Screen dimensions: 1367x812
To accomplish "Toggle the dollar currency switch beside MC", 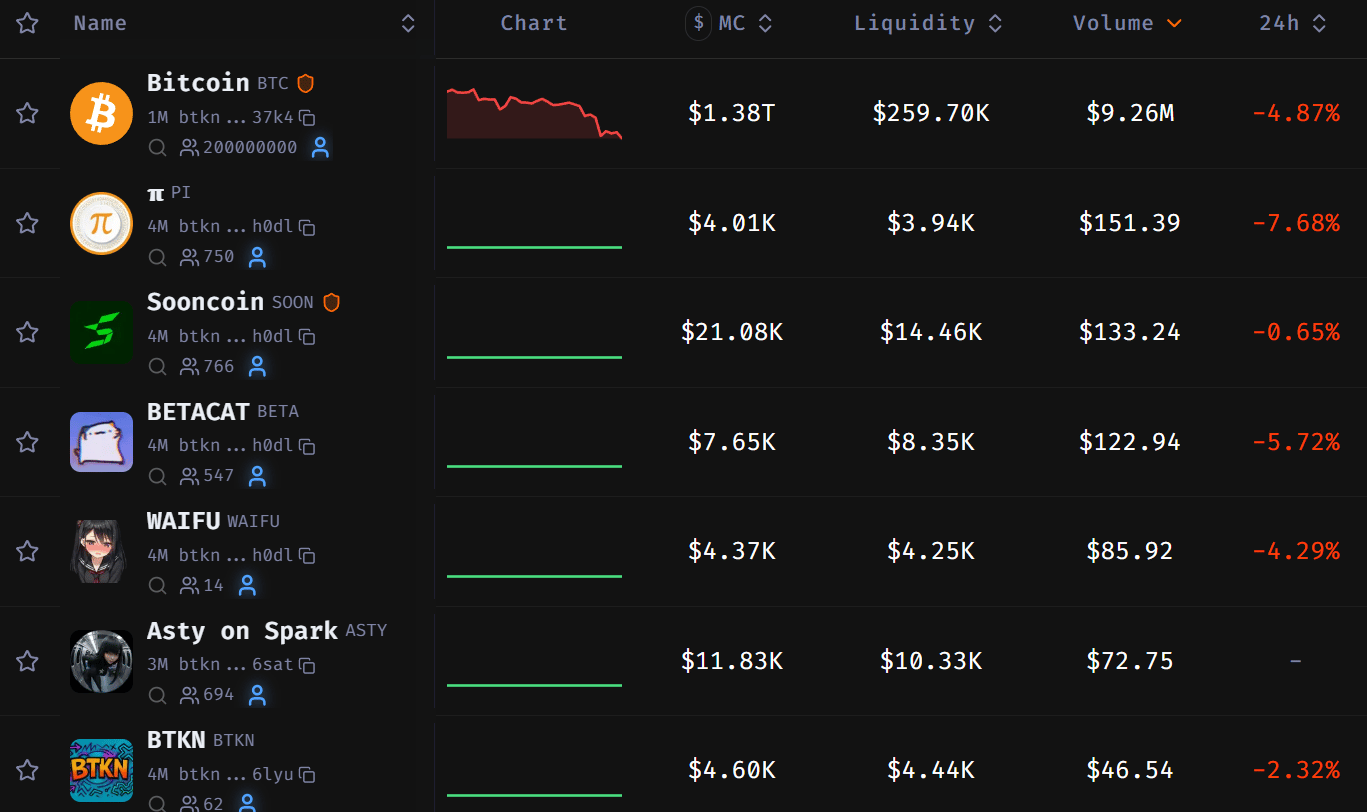I will coord(699,23).
